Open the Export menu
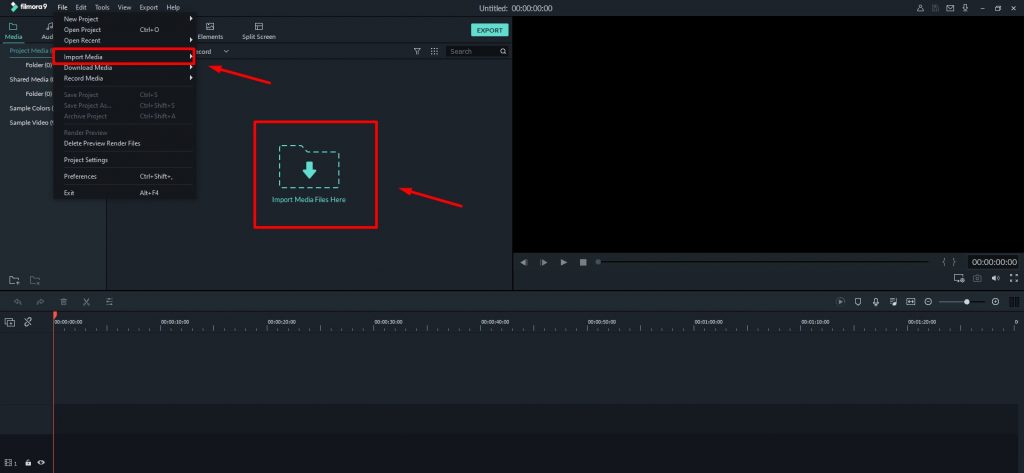The height and width of the screenshot is (473, 1024). 149,7
